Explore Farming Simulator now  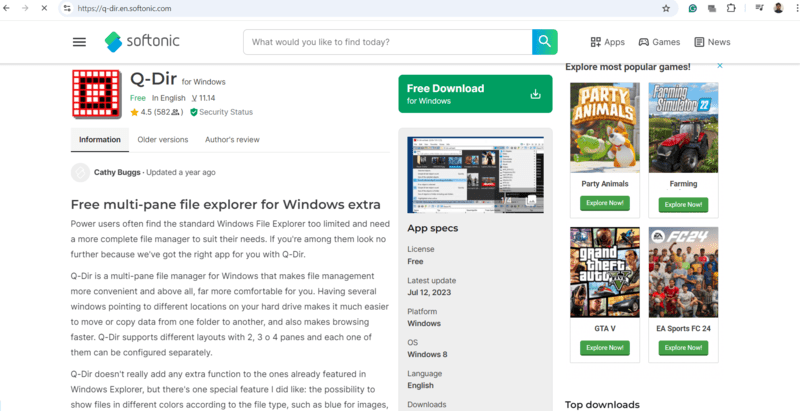coord(683,204)
